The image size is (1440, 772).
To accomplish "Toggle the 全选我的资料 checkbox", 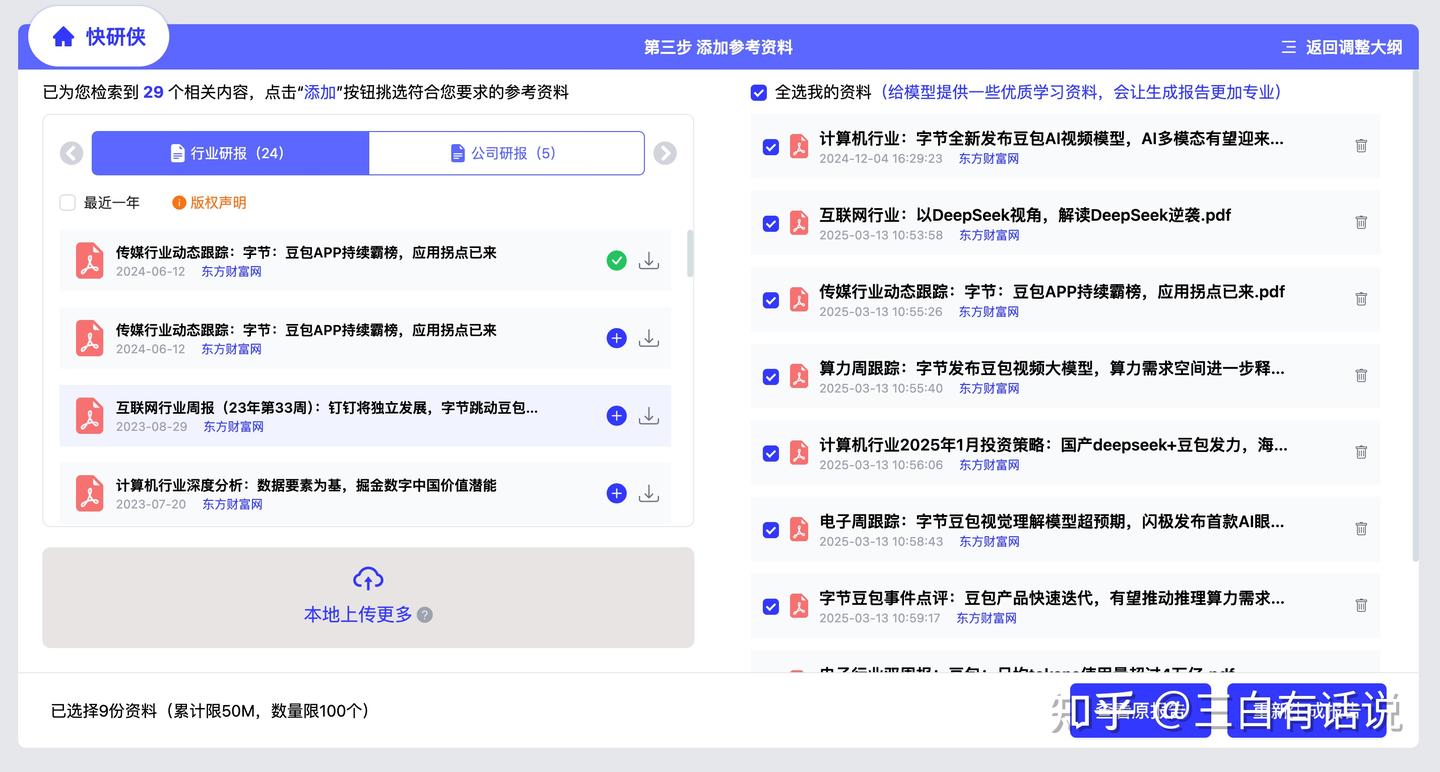I will pyautogui.click(x=759, y=92).
